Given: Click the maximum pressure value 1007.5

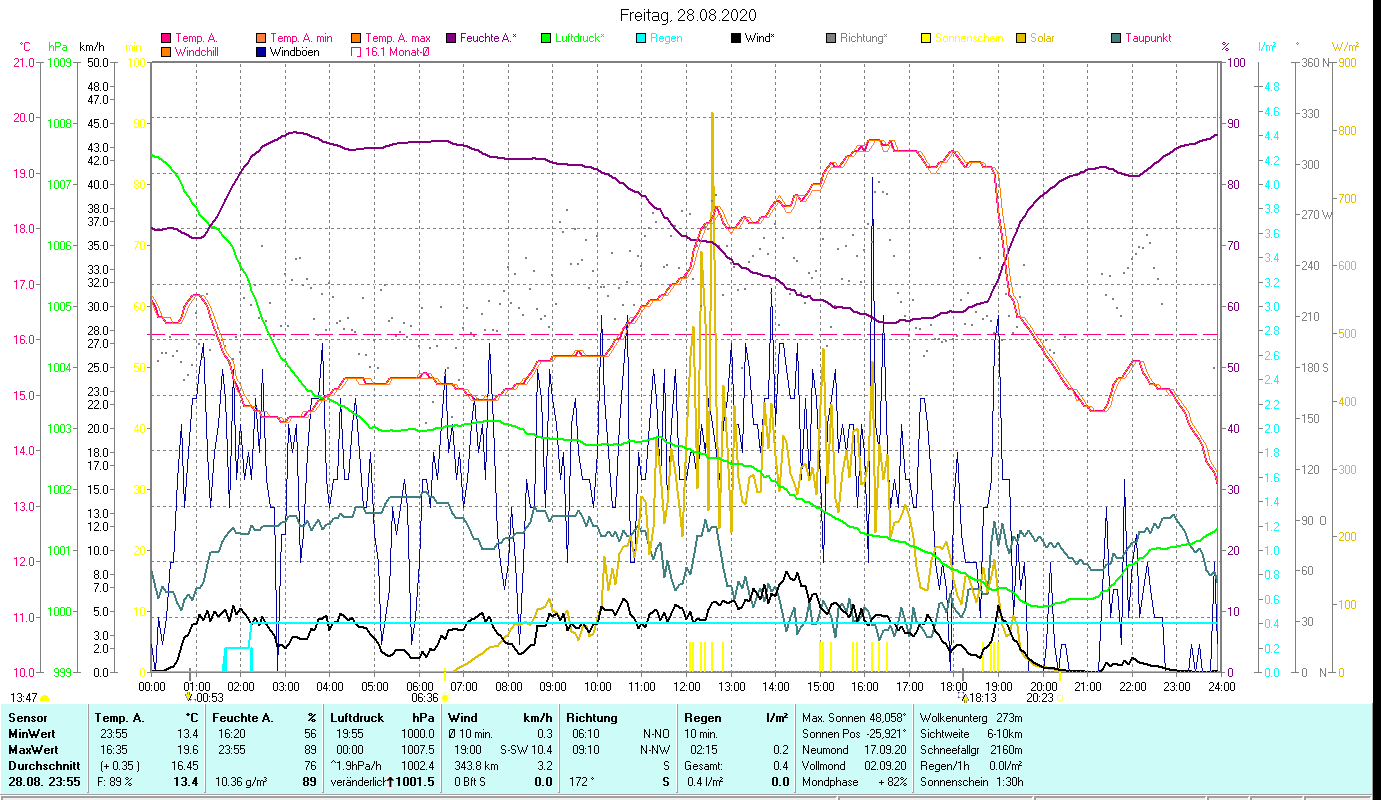Looking at the screenshot, I should click(417, 750).
